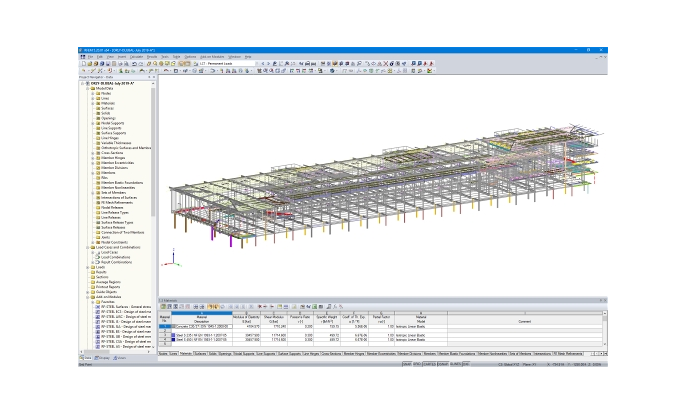This screenshot has height=414, width=686.
Task: Select Member Elastic Foundations tree item
Action: click(122, 182)
